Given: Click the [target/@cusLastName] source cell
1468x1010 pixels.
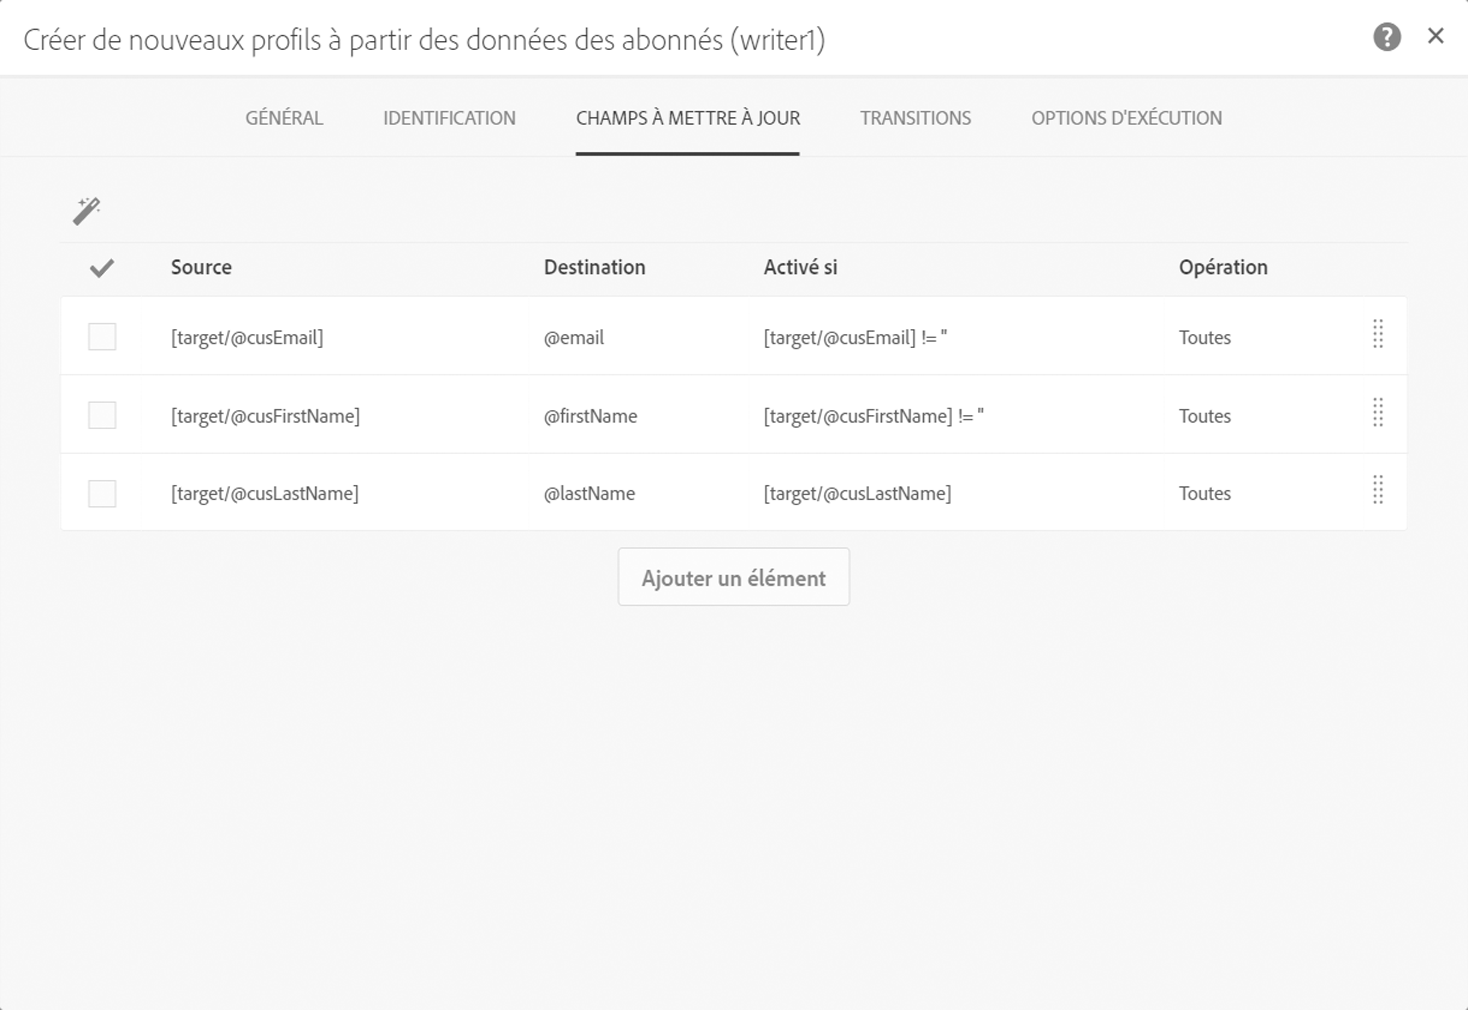Looking at the screenshot, I should [x=265, y=494].
